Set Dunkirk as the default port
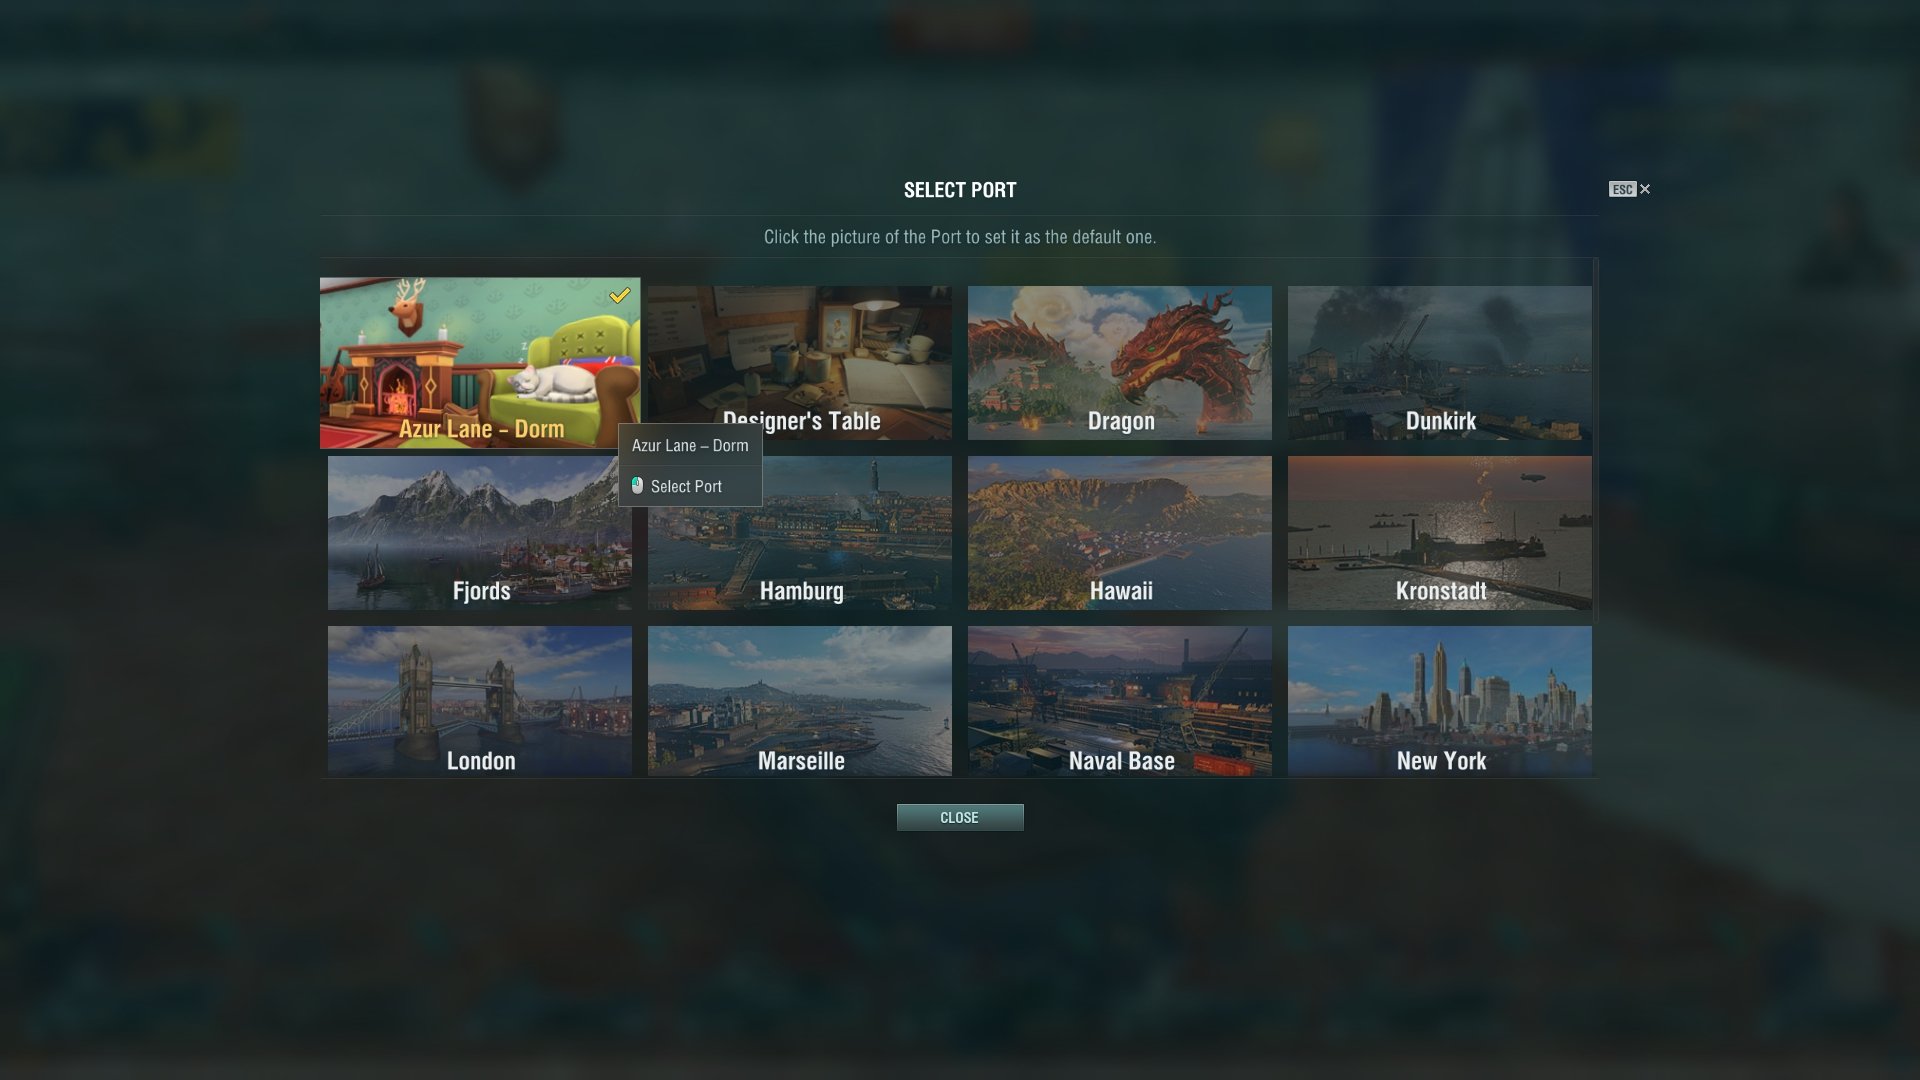This screenshot has width=1920, height=1080. click(1440, 363)
